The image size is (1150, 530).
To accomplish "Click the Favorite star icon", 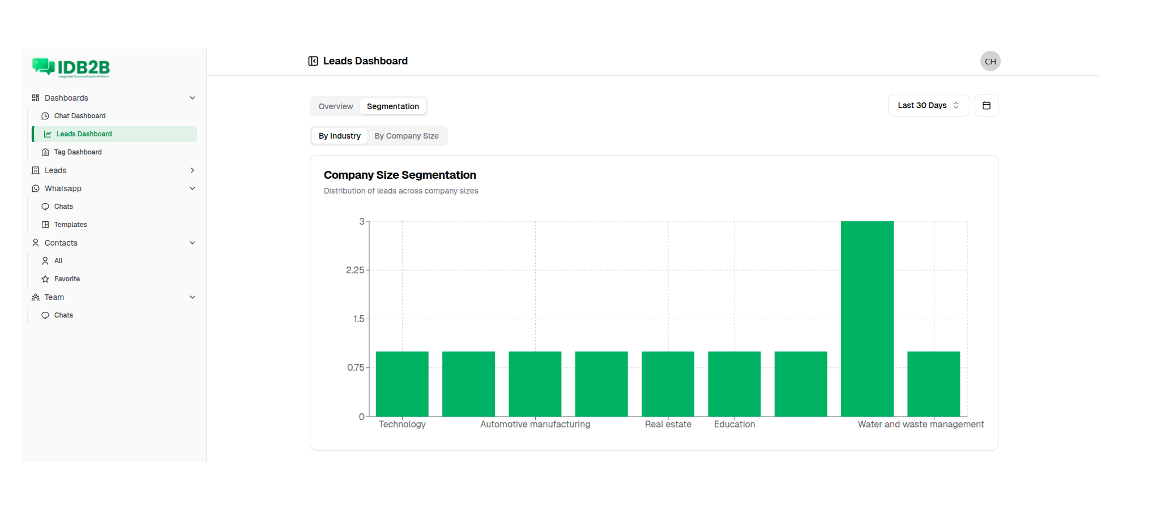I will [45, 279].
